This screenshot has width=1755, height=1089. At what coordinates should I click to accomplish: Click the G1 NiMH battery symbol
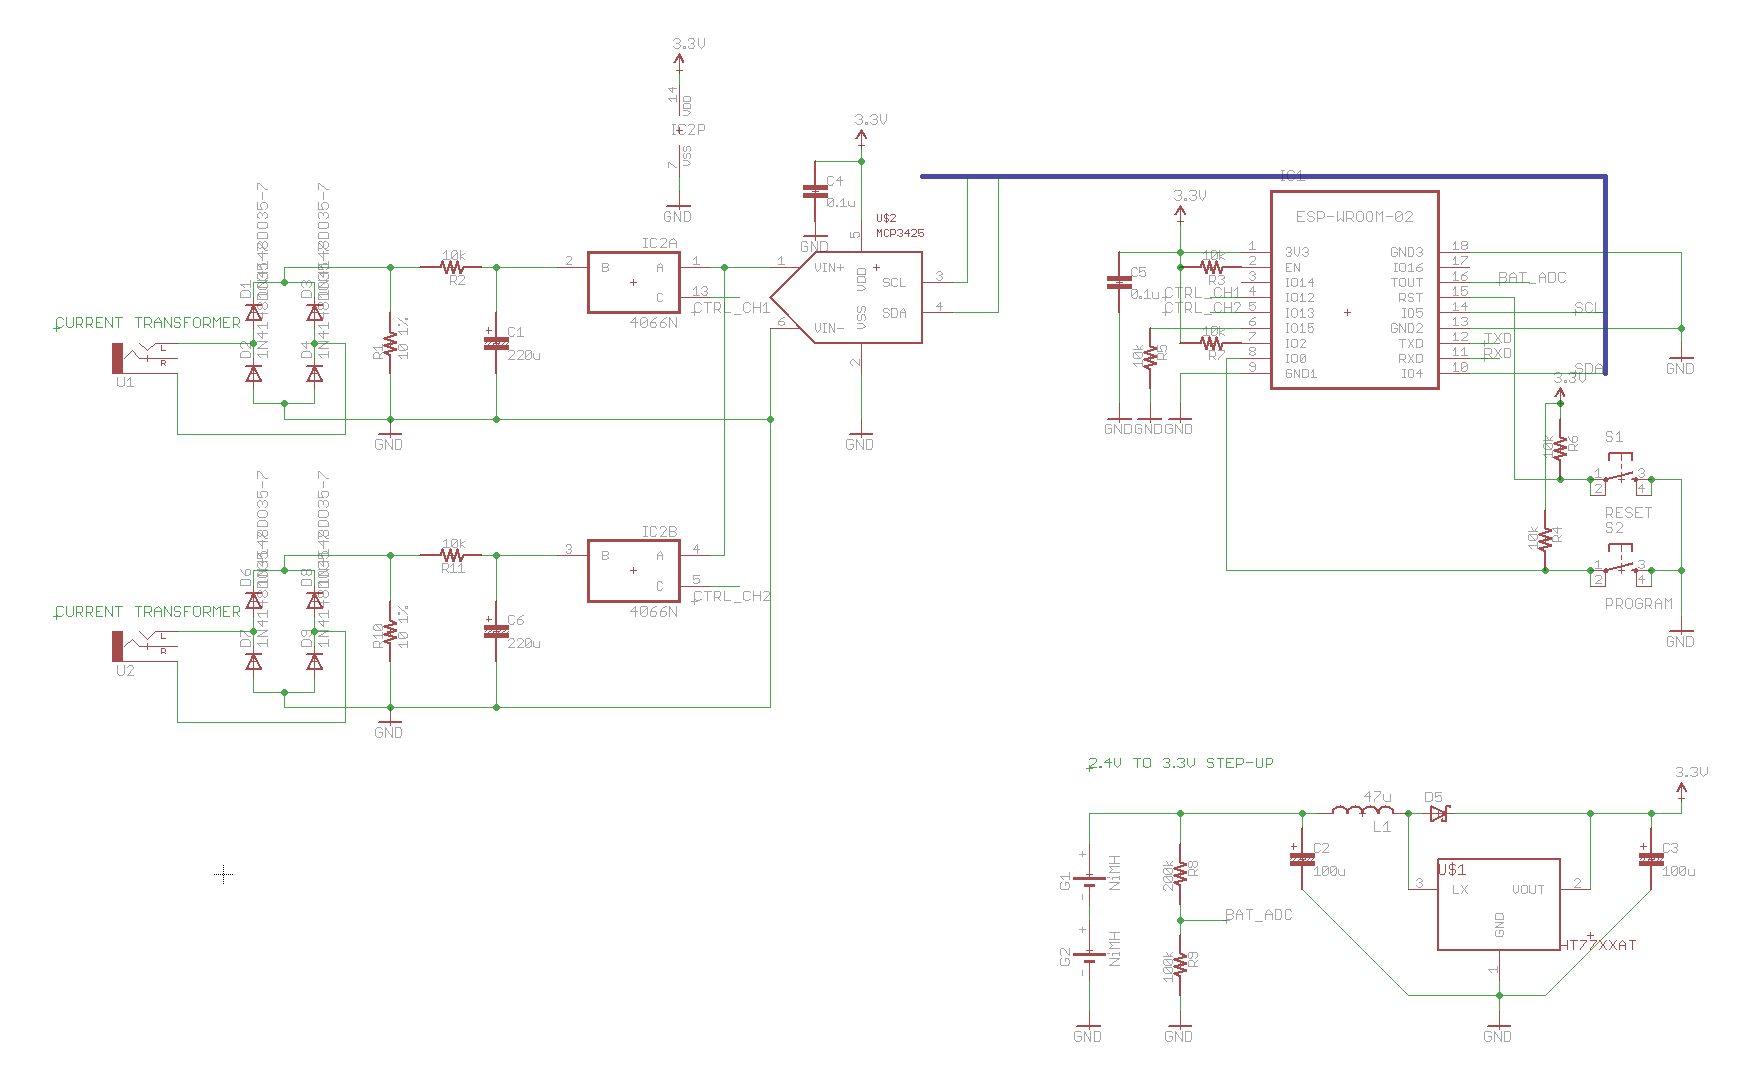pos(1088,881)
